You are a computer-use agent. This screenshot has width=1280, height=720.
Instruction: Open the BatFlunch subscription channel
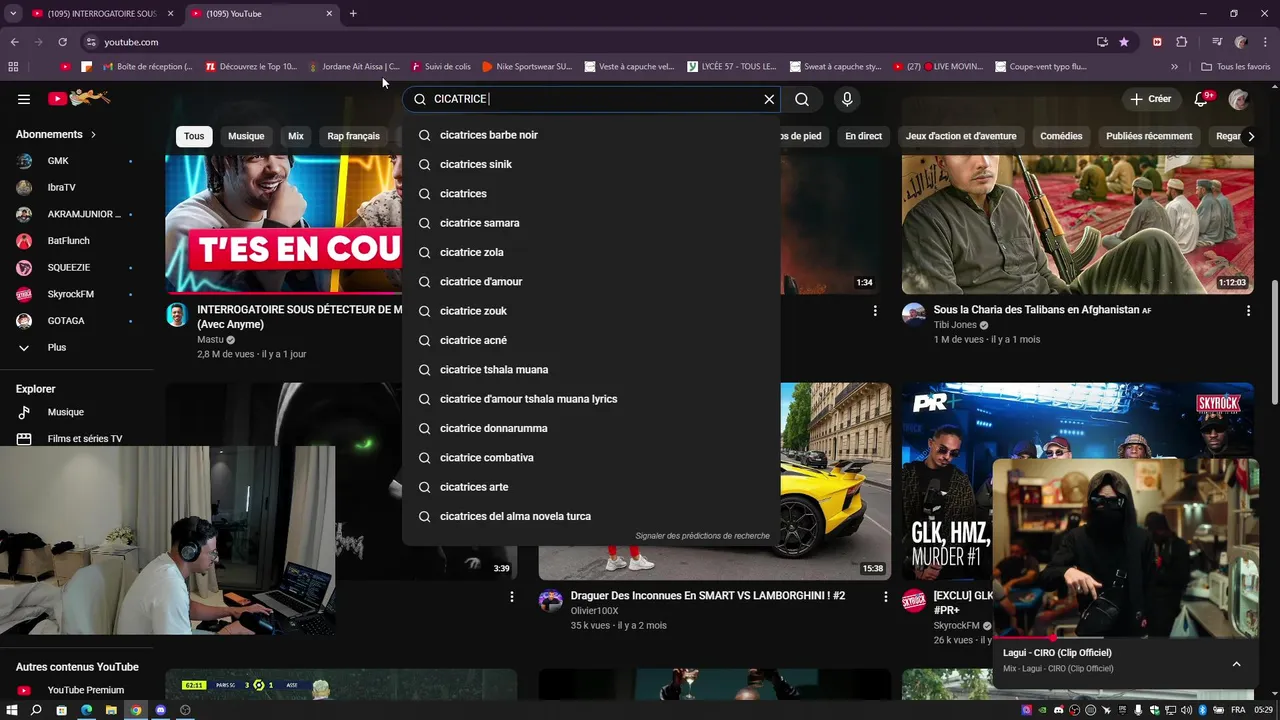(76, 241)
